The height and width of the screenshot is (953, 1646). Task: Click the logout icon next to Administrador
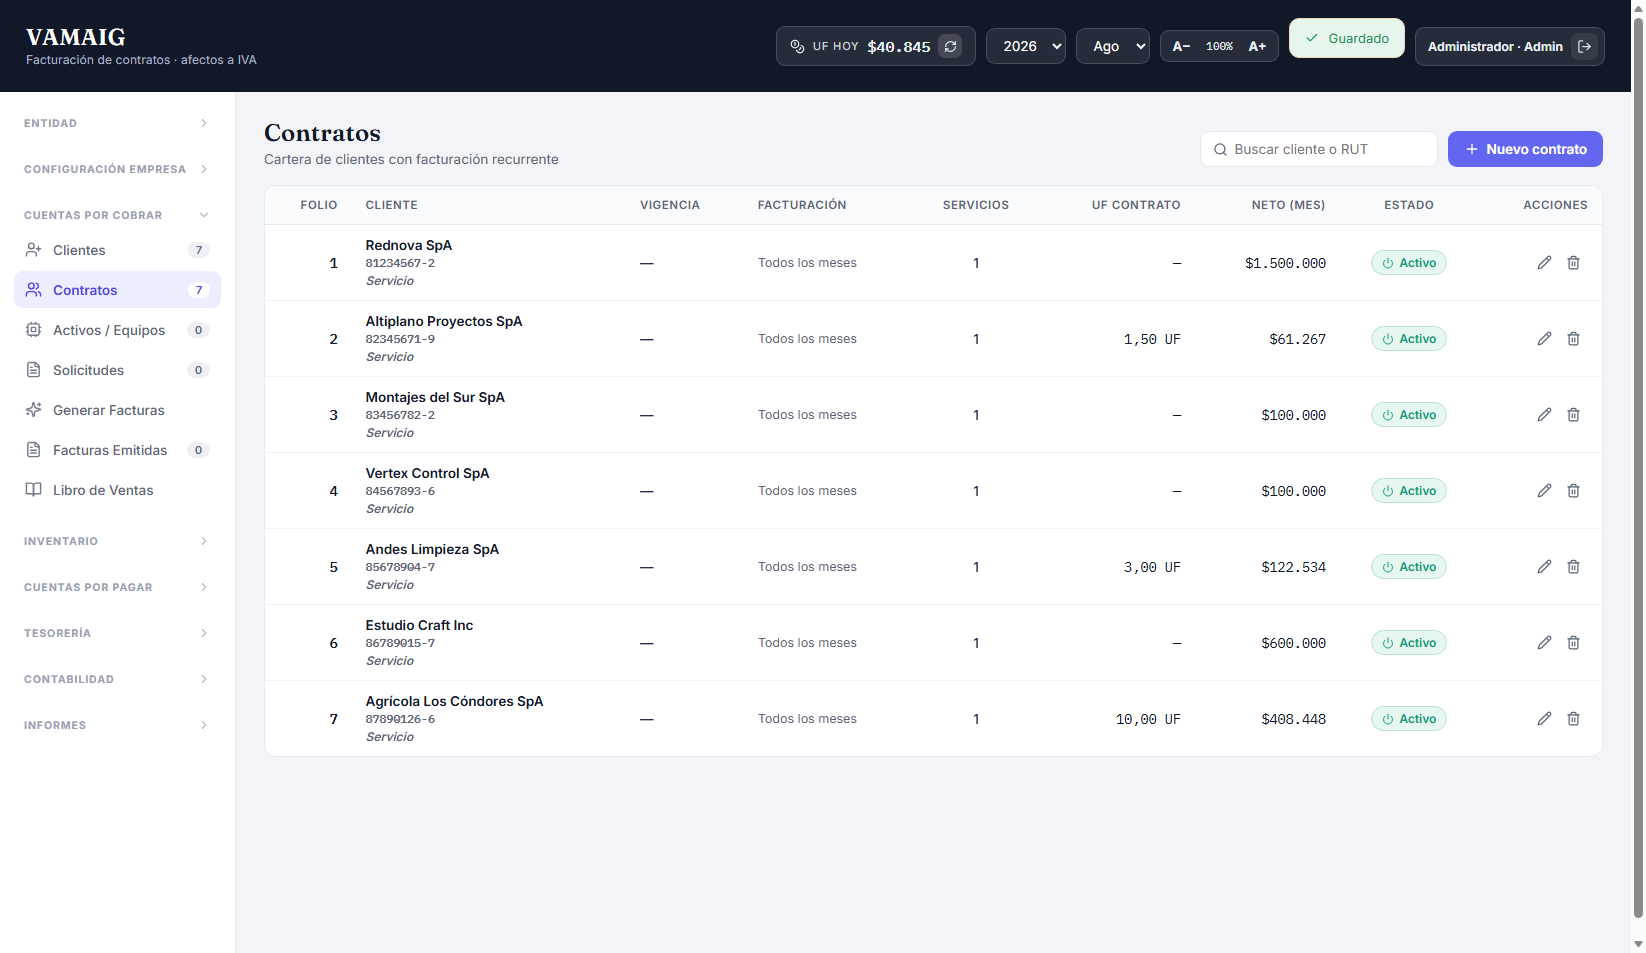click(x=1584, y=46)
